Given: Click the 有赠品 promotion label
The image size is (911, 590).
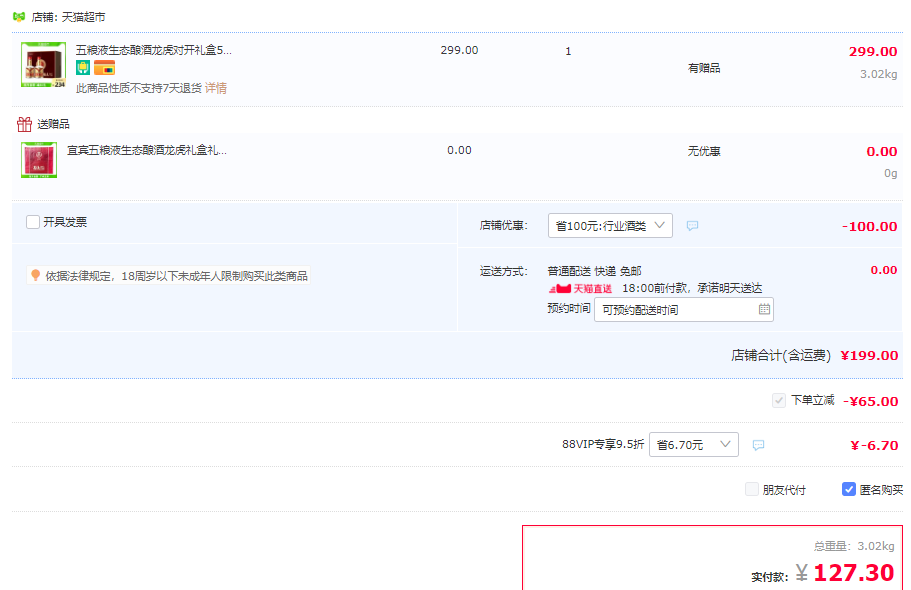Looking at the screenshot, I should point(704,68).
